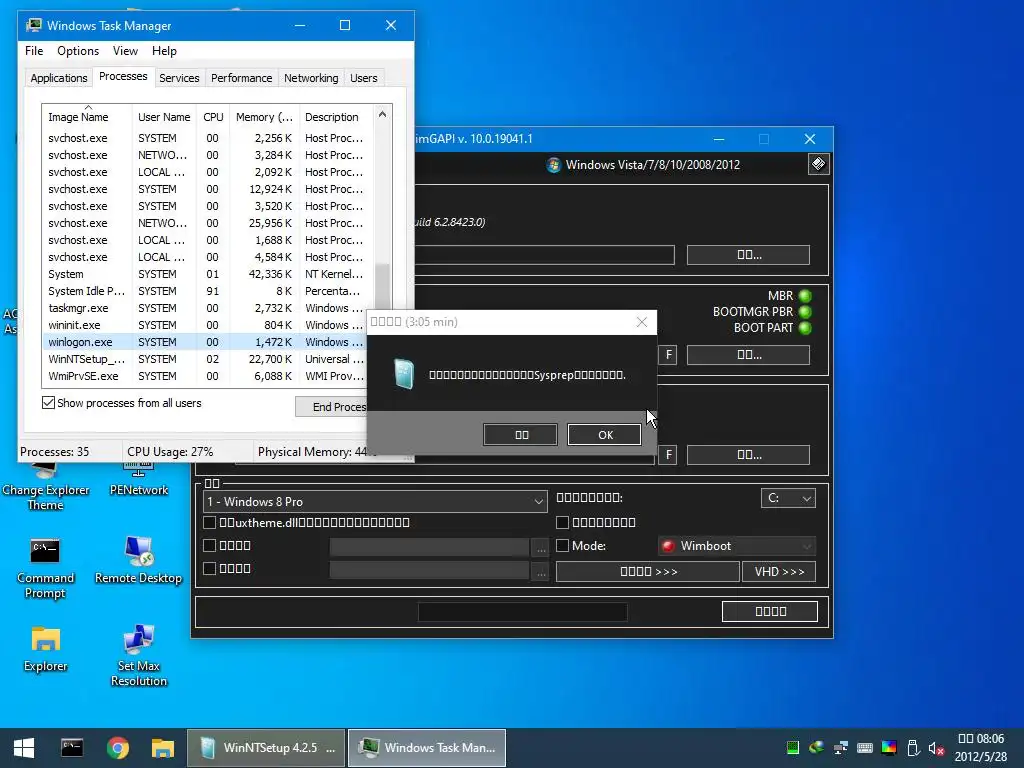Toggle the checkbox below the drive letter label
Screen dimensions: 1024x768
[562, 522]
